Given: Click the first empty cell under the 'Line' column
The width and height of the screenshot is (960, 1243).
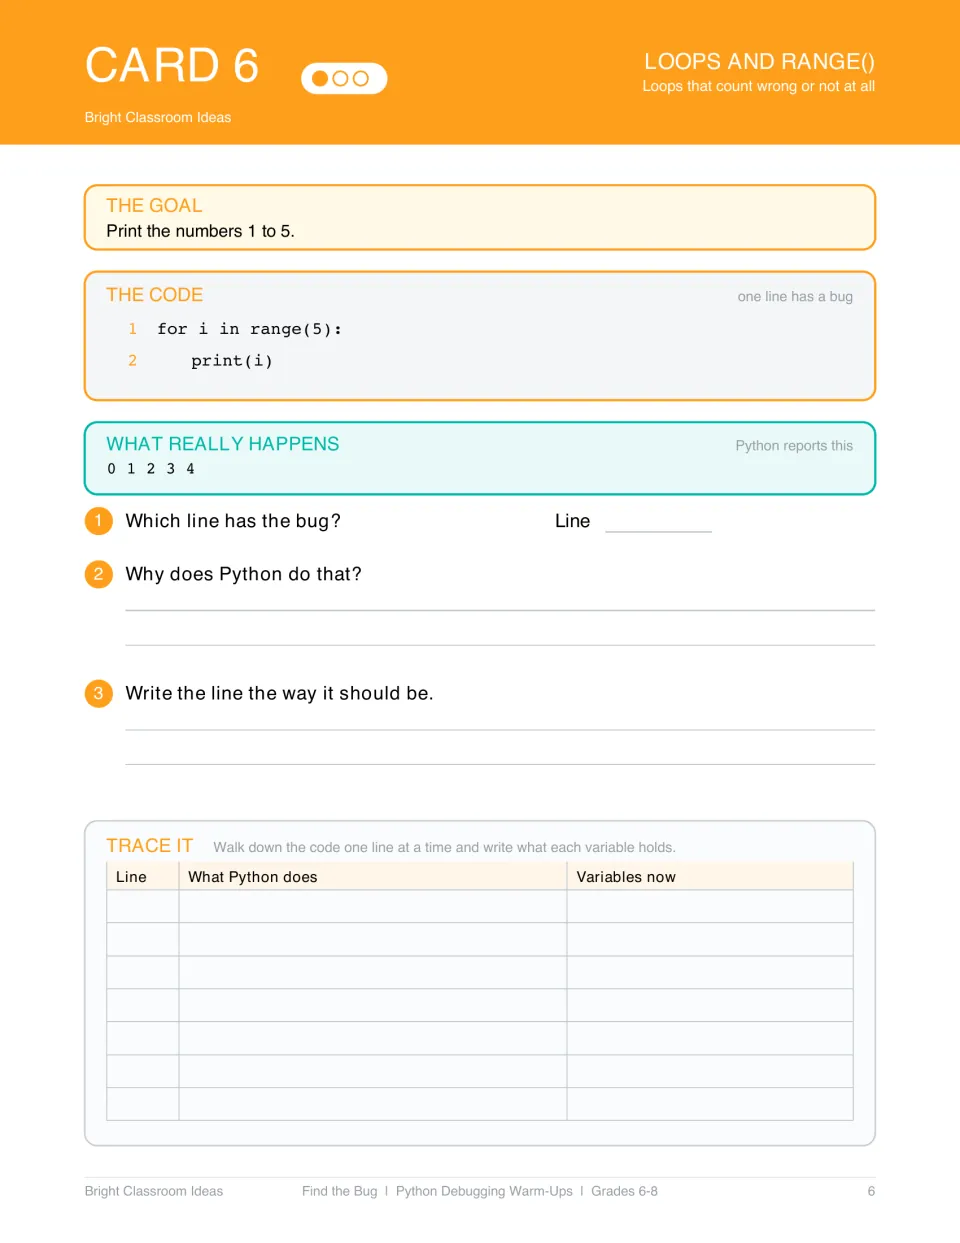Looking at the screenshot, I should point(142,906).
